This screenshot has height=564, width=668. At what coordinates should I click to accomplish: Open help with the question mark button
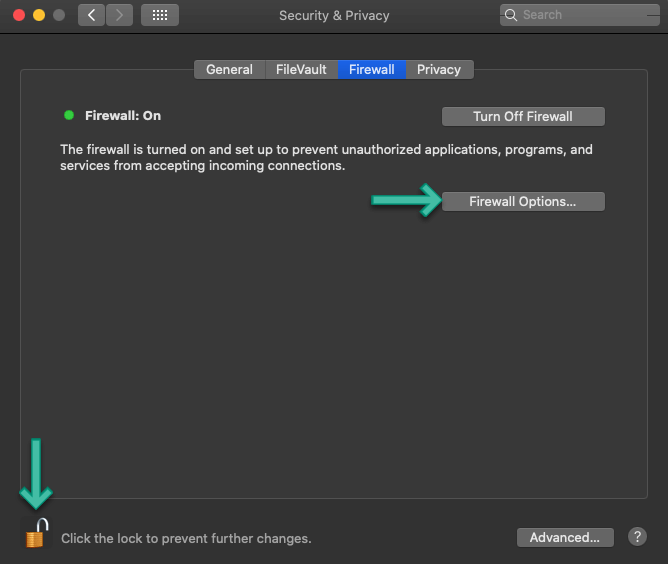click(637, 537)
